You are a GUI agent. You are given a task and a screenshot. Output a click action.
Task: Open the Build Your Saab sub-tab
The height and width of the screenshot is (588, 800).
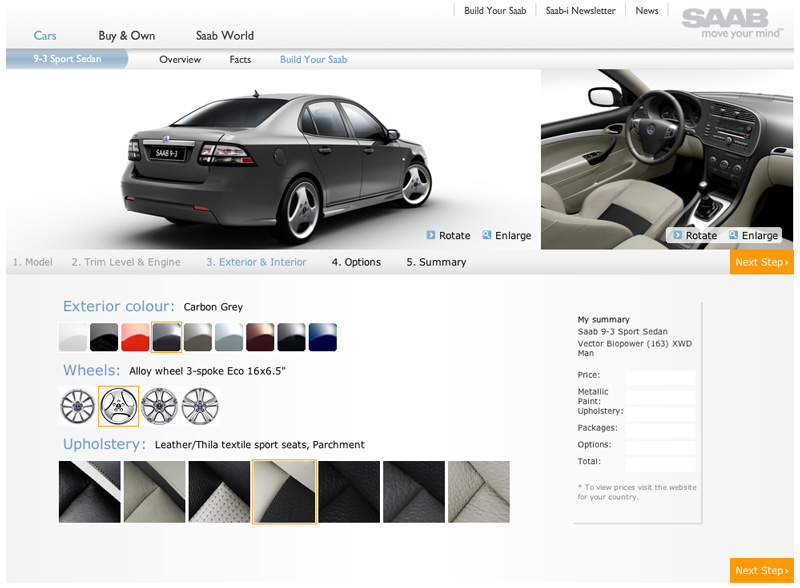coord(313,60)
